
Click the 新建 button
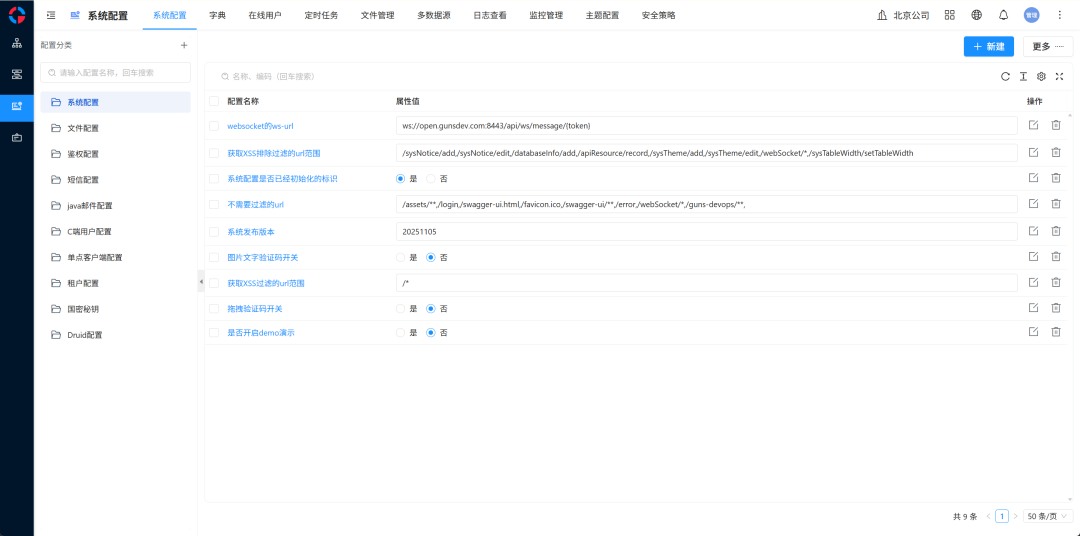pos(988,47)
